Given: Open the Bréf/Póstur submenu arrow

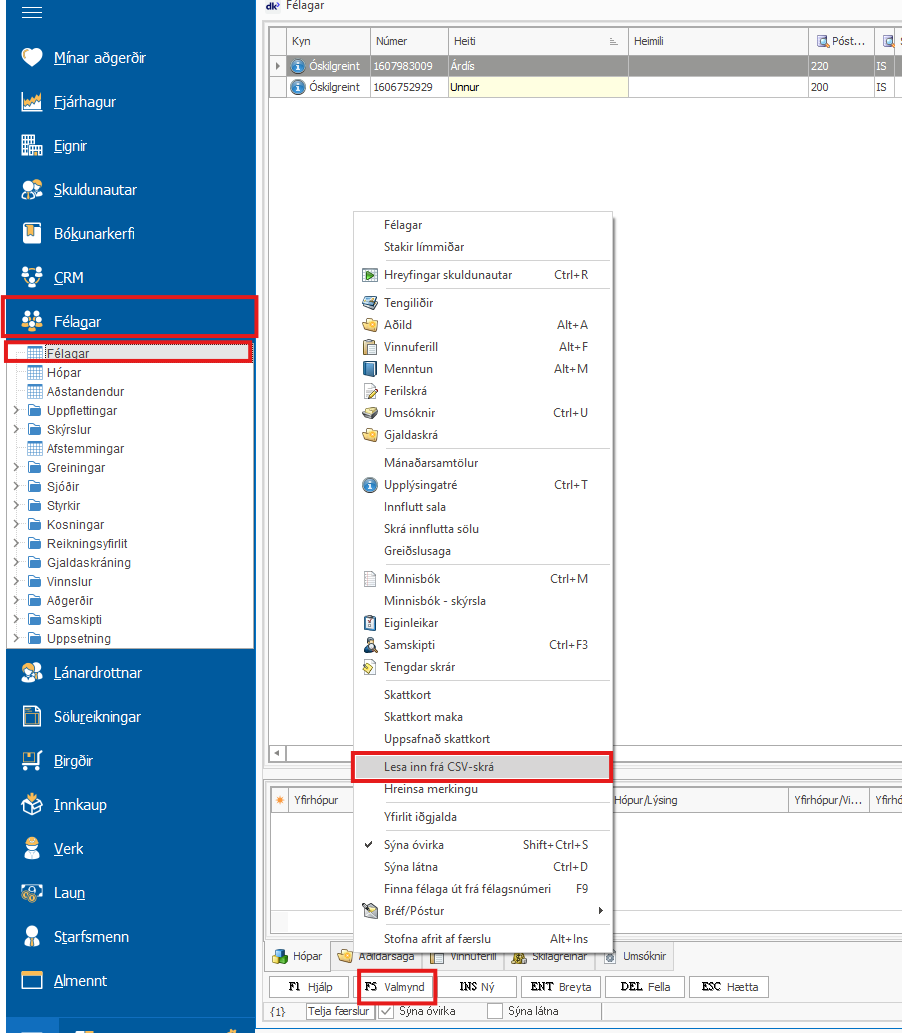Looking at the screenshot, I should [x=600, y=911].
